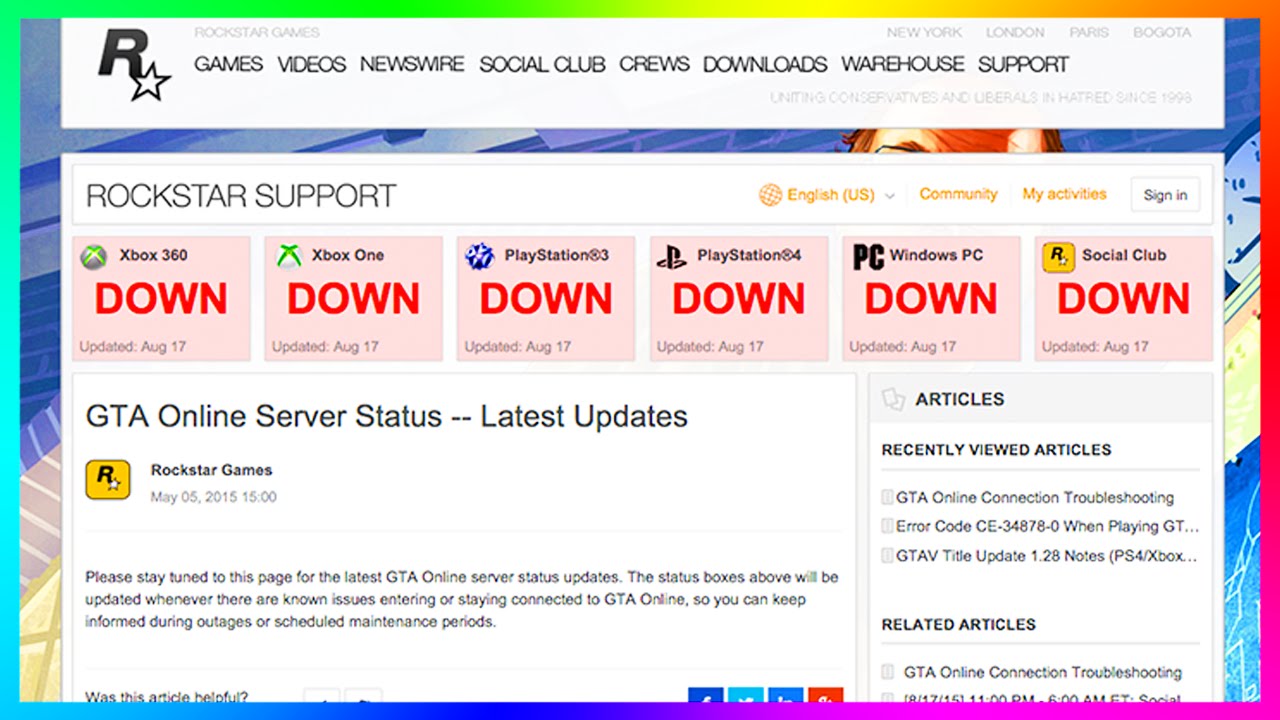Go to SOCIAL CLUB in navigation
Image resolution: width=1280 pixels, height=720 pixels.
tap(542, 64)
